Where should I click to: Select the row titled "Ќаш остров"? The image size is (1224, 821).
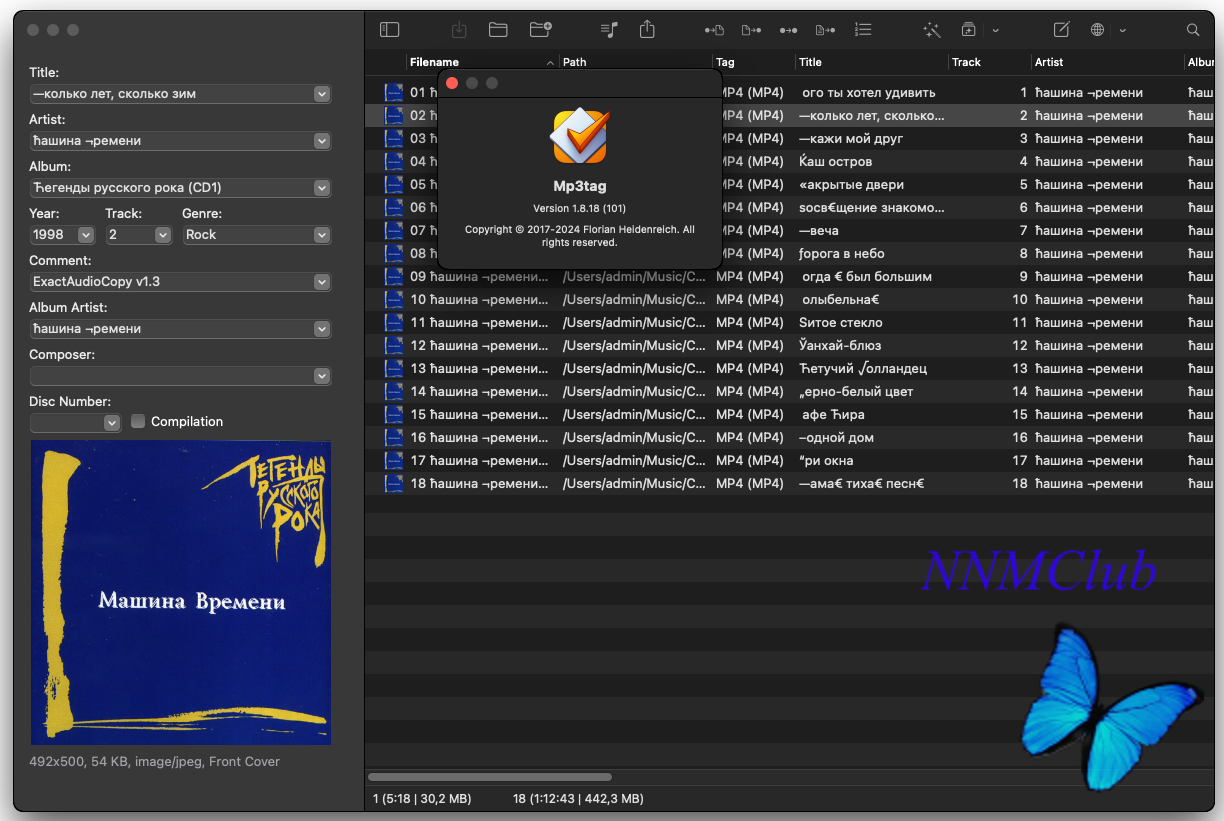pyautogui.click(x=790, y=161)
